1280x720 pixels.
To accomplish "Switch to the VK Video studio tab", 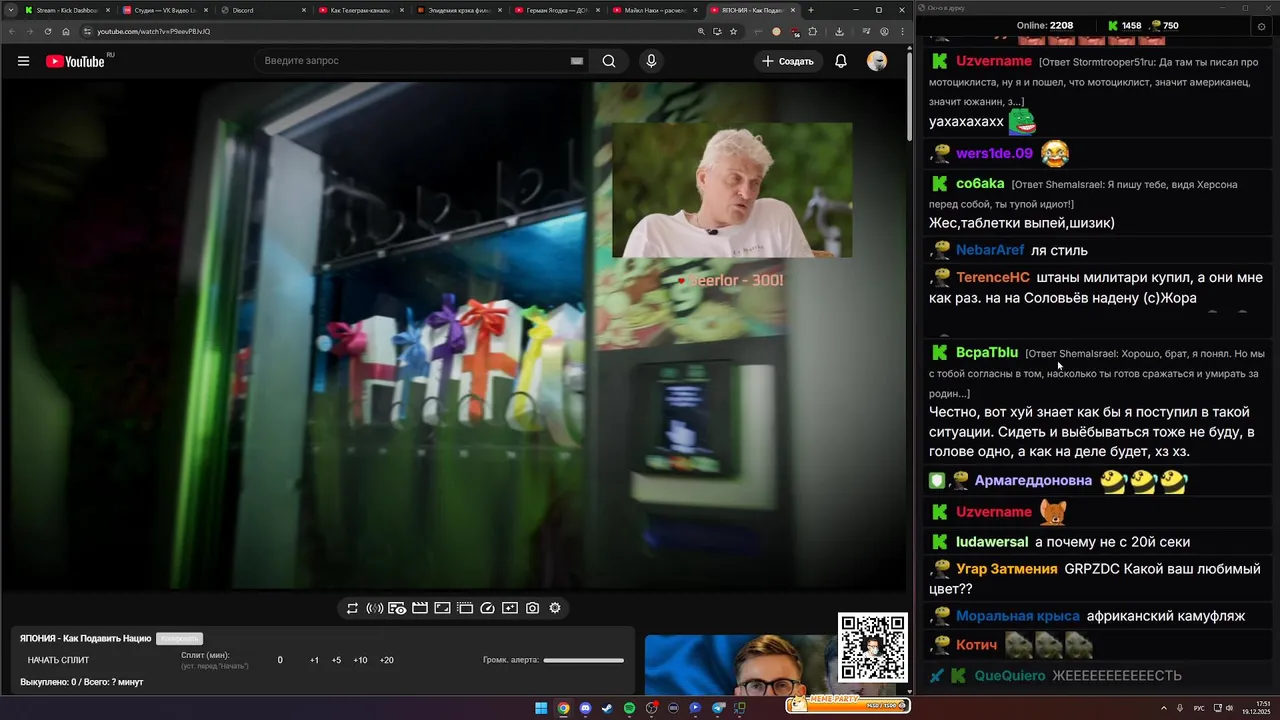I will coord(164,10).
